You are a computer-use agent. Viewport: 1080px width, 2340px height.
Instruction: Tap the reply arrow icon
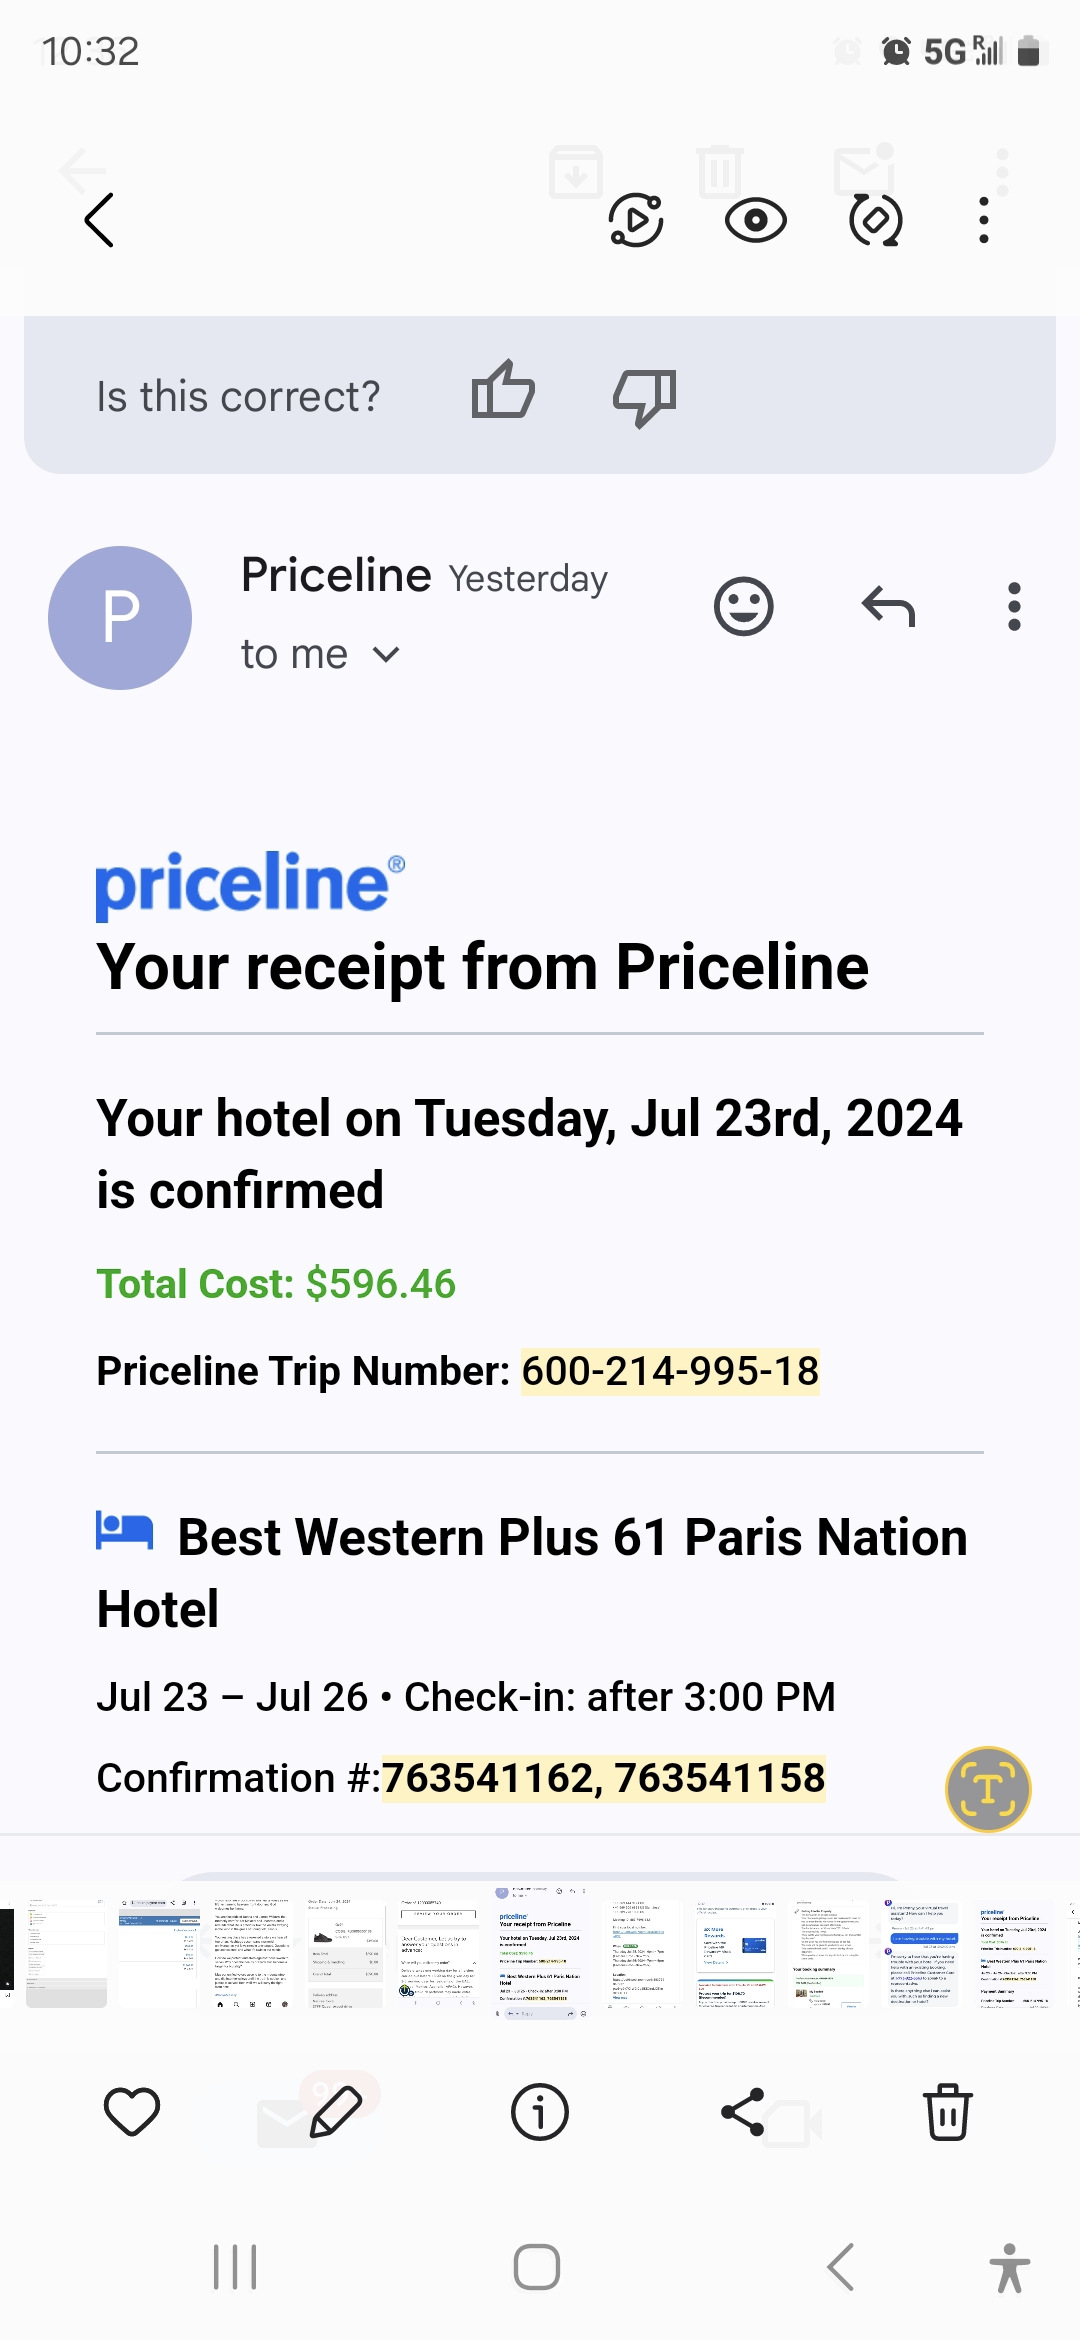[888, 606]
